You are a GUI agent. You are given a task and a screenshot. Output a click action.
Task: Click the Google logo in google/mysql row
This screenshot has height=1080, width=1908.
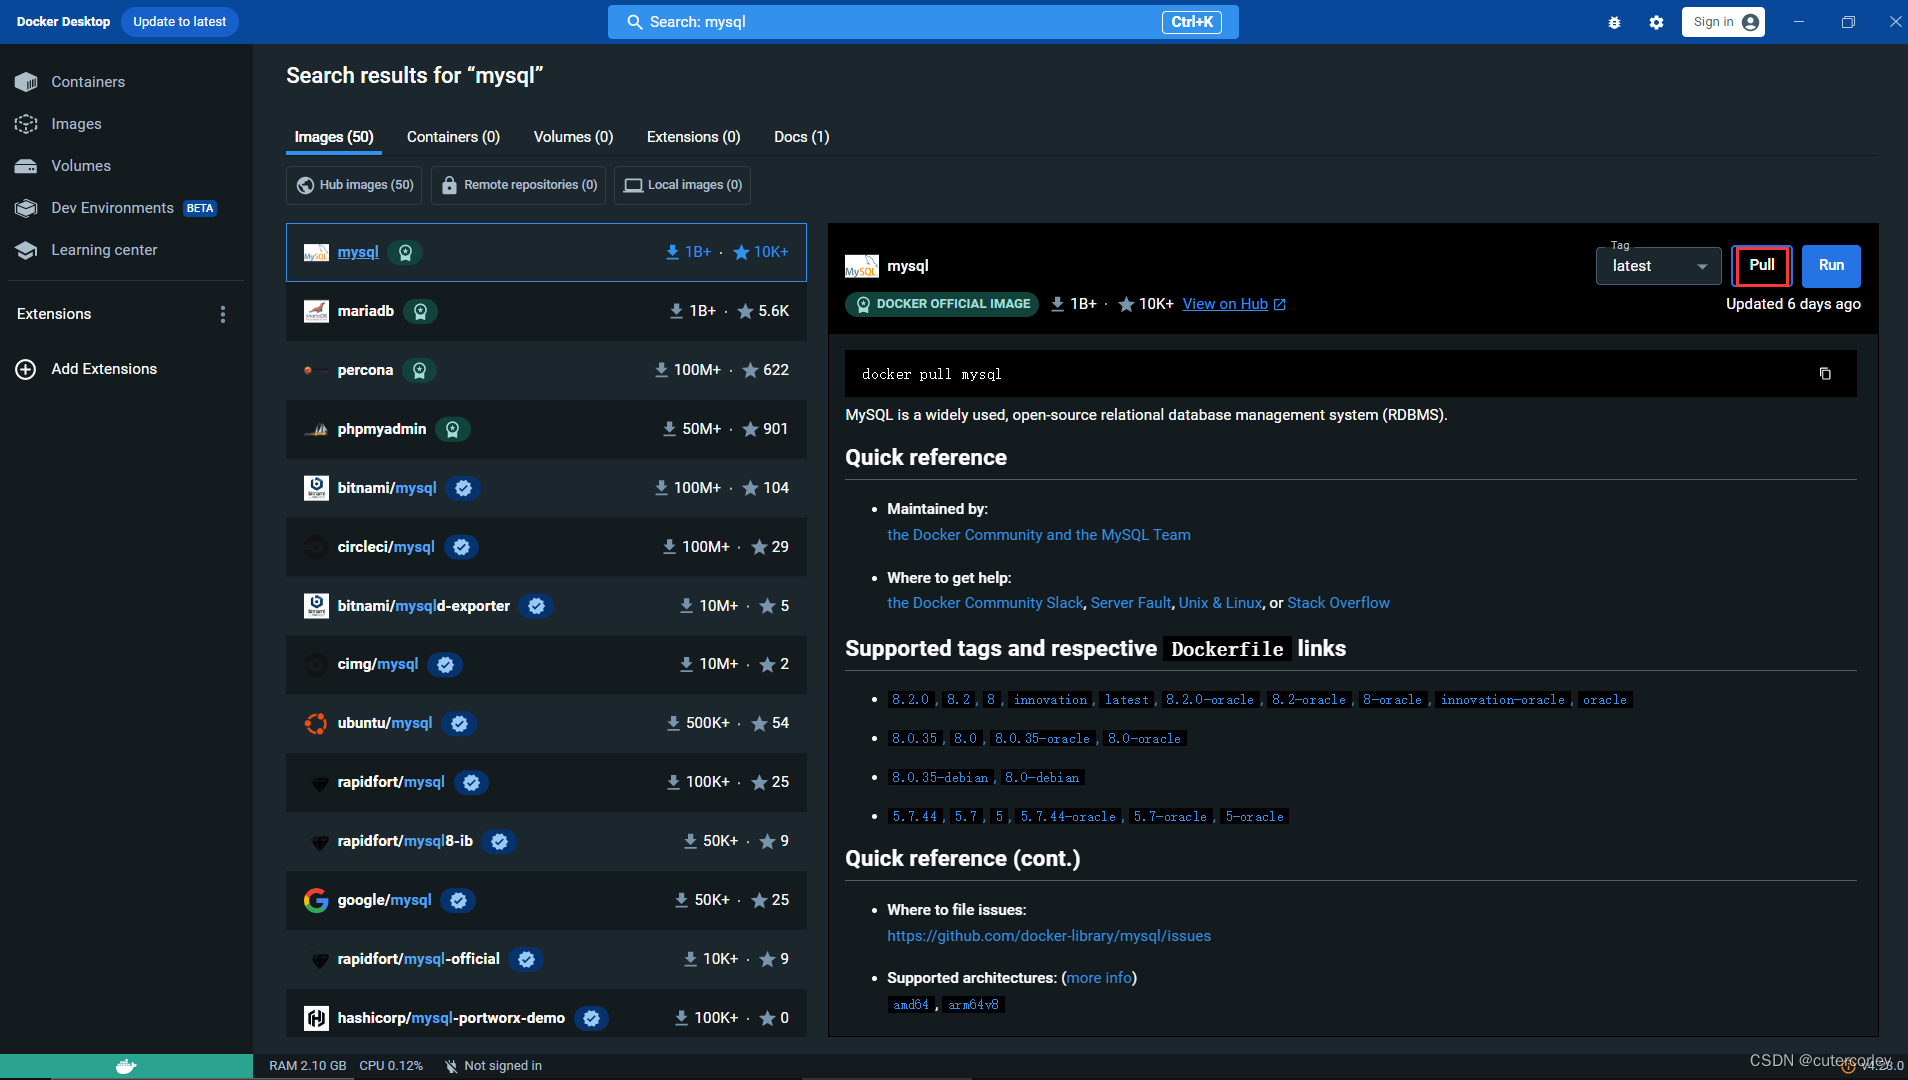pyautogui.click(x=316, y=900)
